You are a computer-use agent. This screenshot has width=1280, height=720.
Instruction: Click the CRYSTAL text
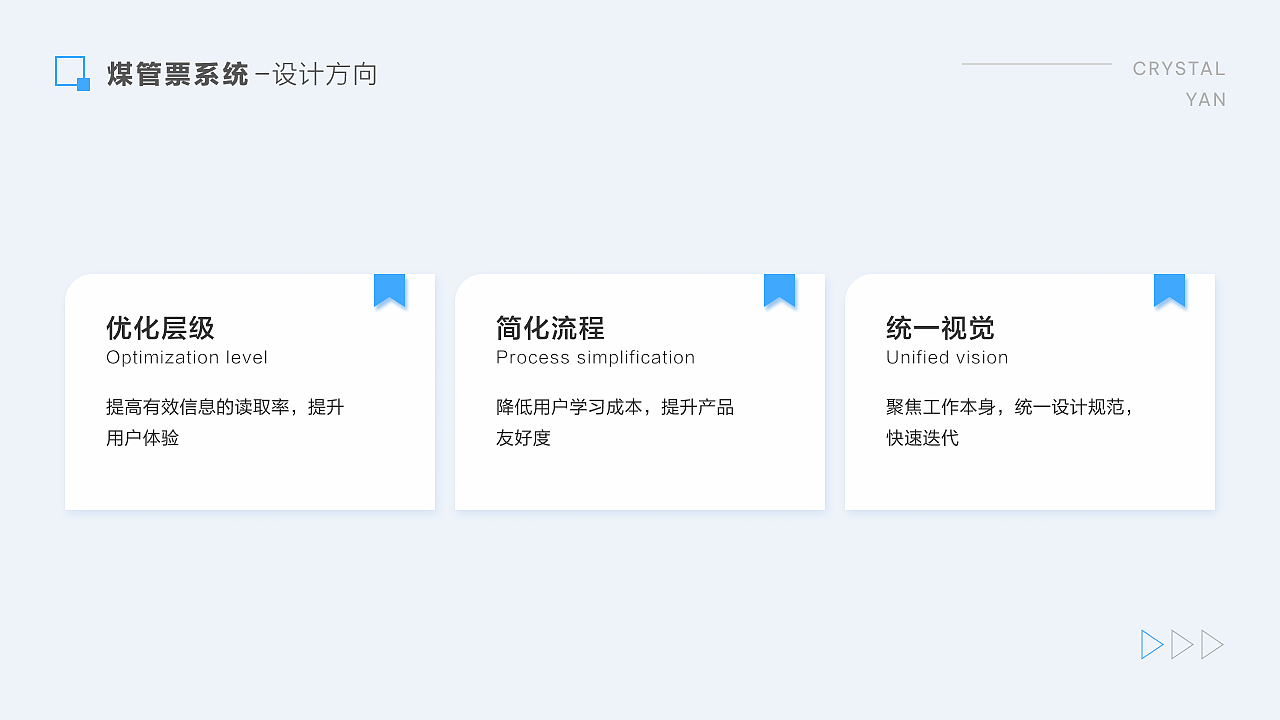pos(1179,69)
